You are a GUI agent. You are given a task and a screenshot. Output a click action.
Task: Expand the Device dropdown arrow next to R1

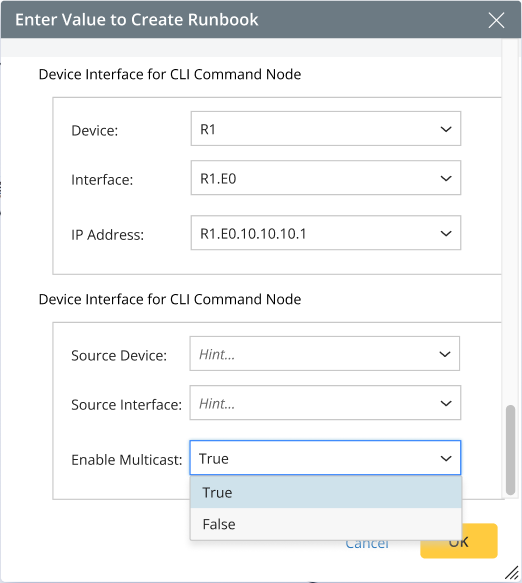point(446,129)
